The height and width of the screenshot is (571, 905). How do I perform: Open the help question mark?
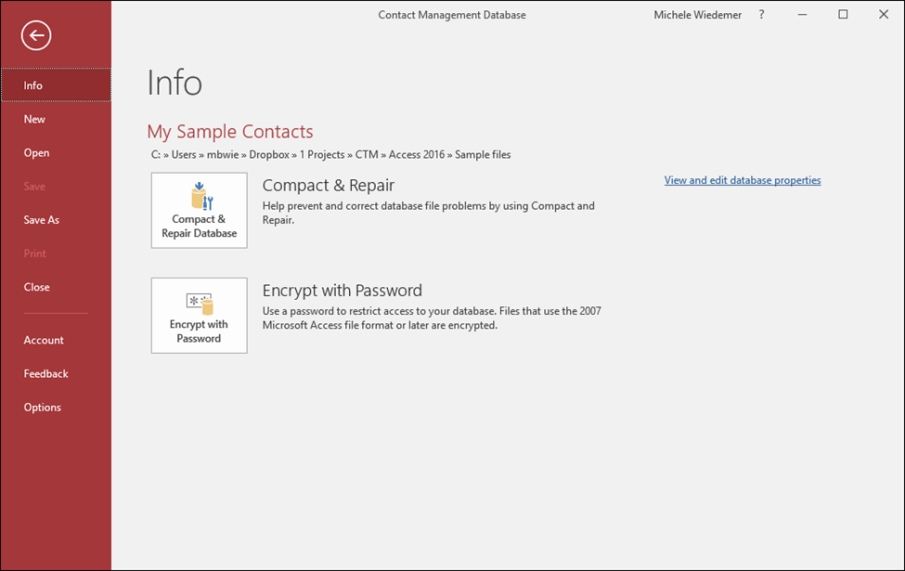point(761,15)
